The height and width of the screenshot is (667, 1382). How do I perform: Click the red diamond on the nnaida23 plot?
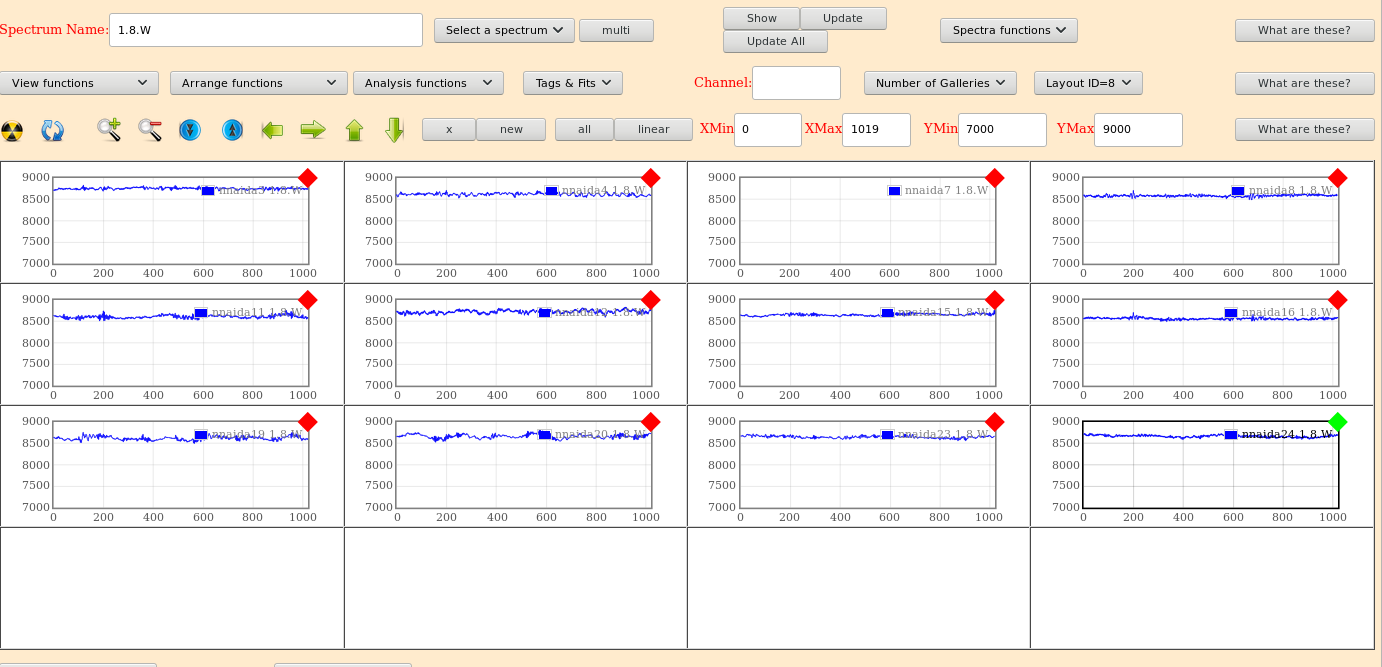click(x=994, y=422)
